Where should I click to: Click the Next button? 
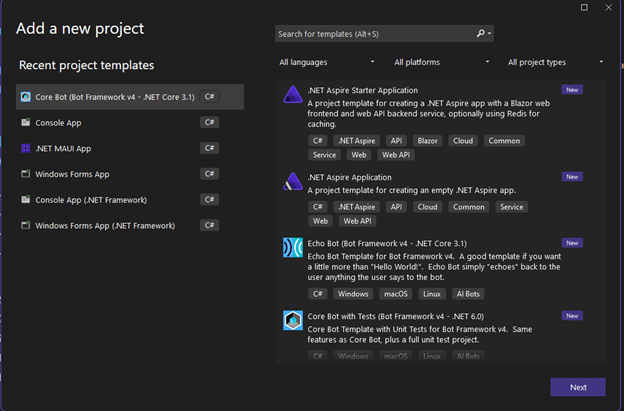(x=577, y=387)
